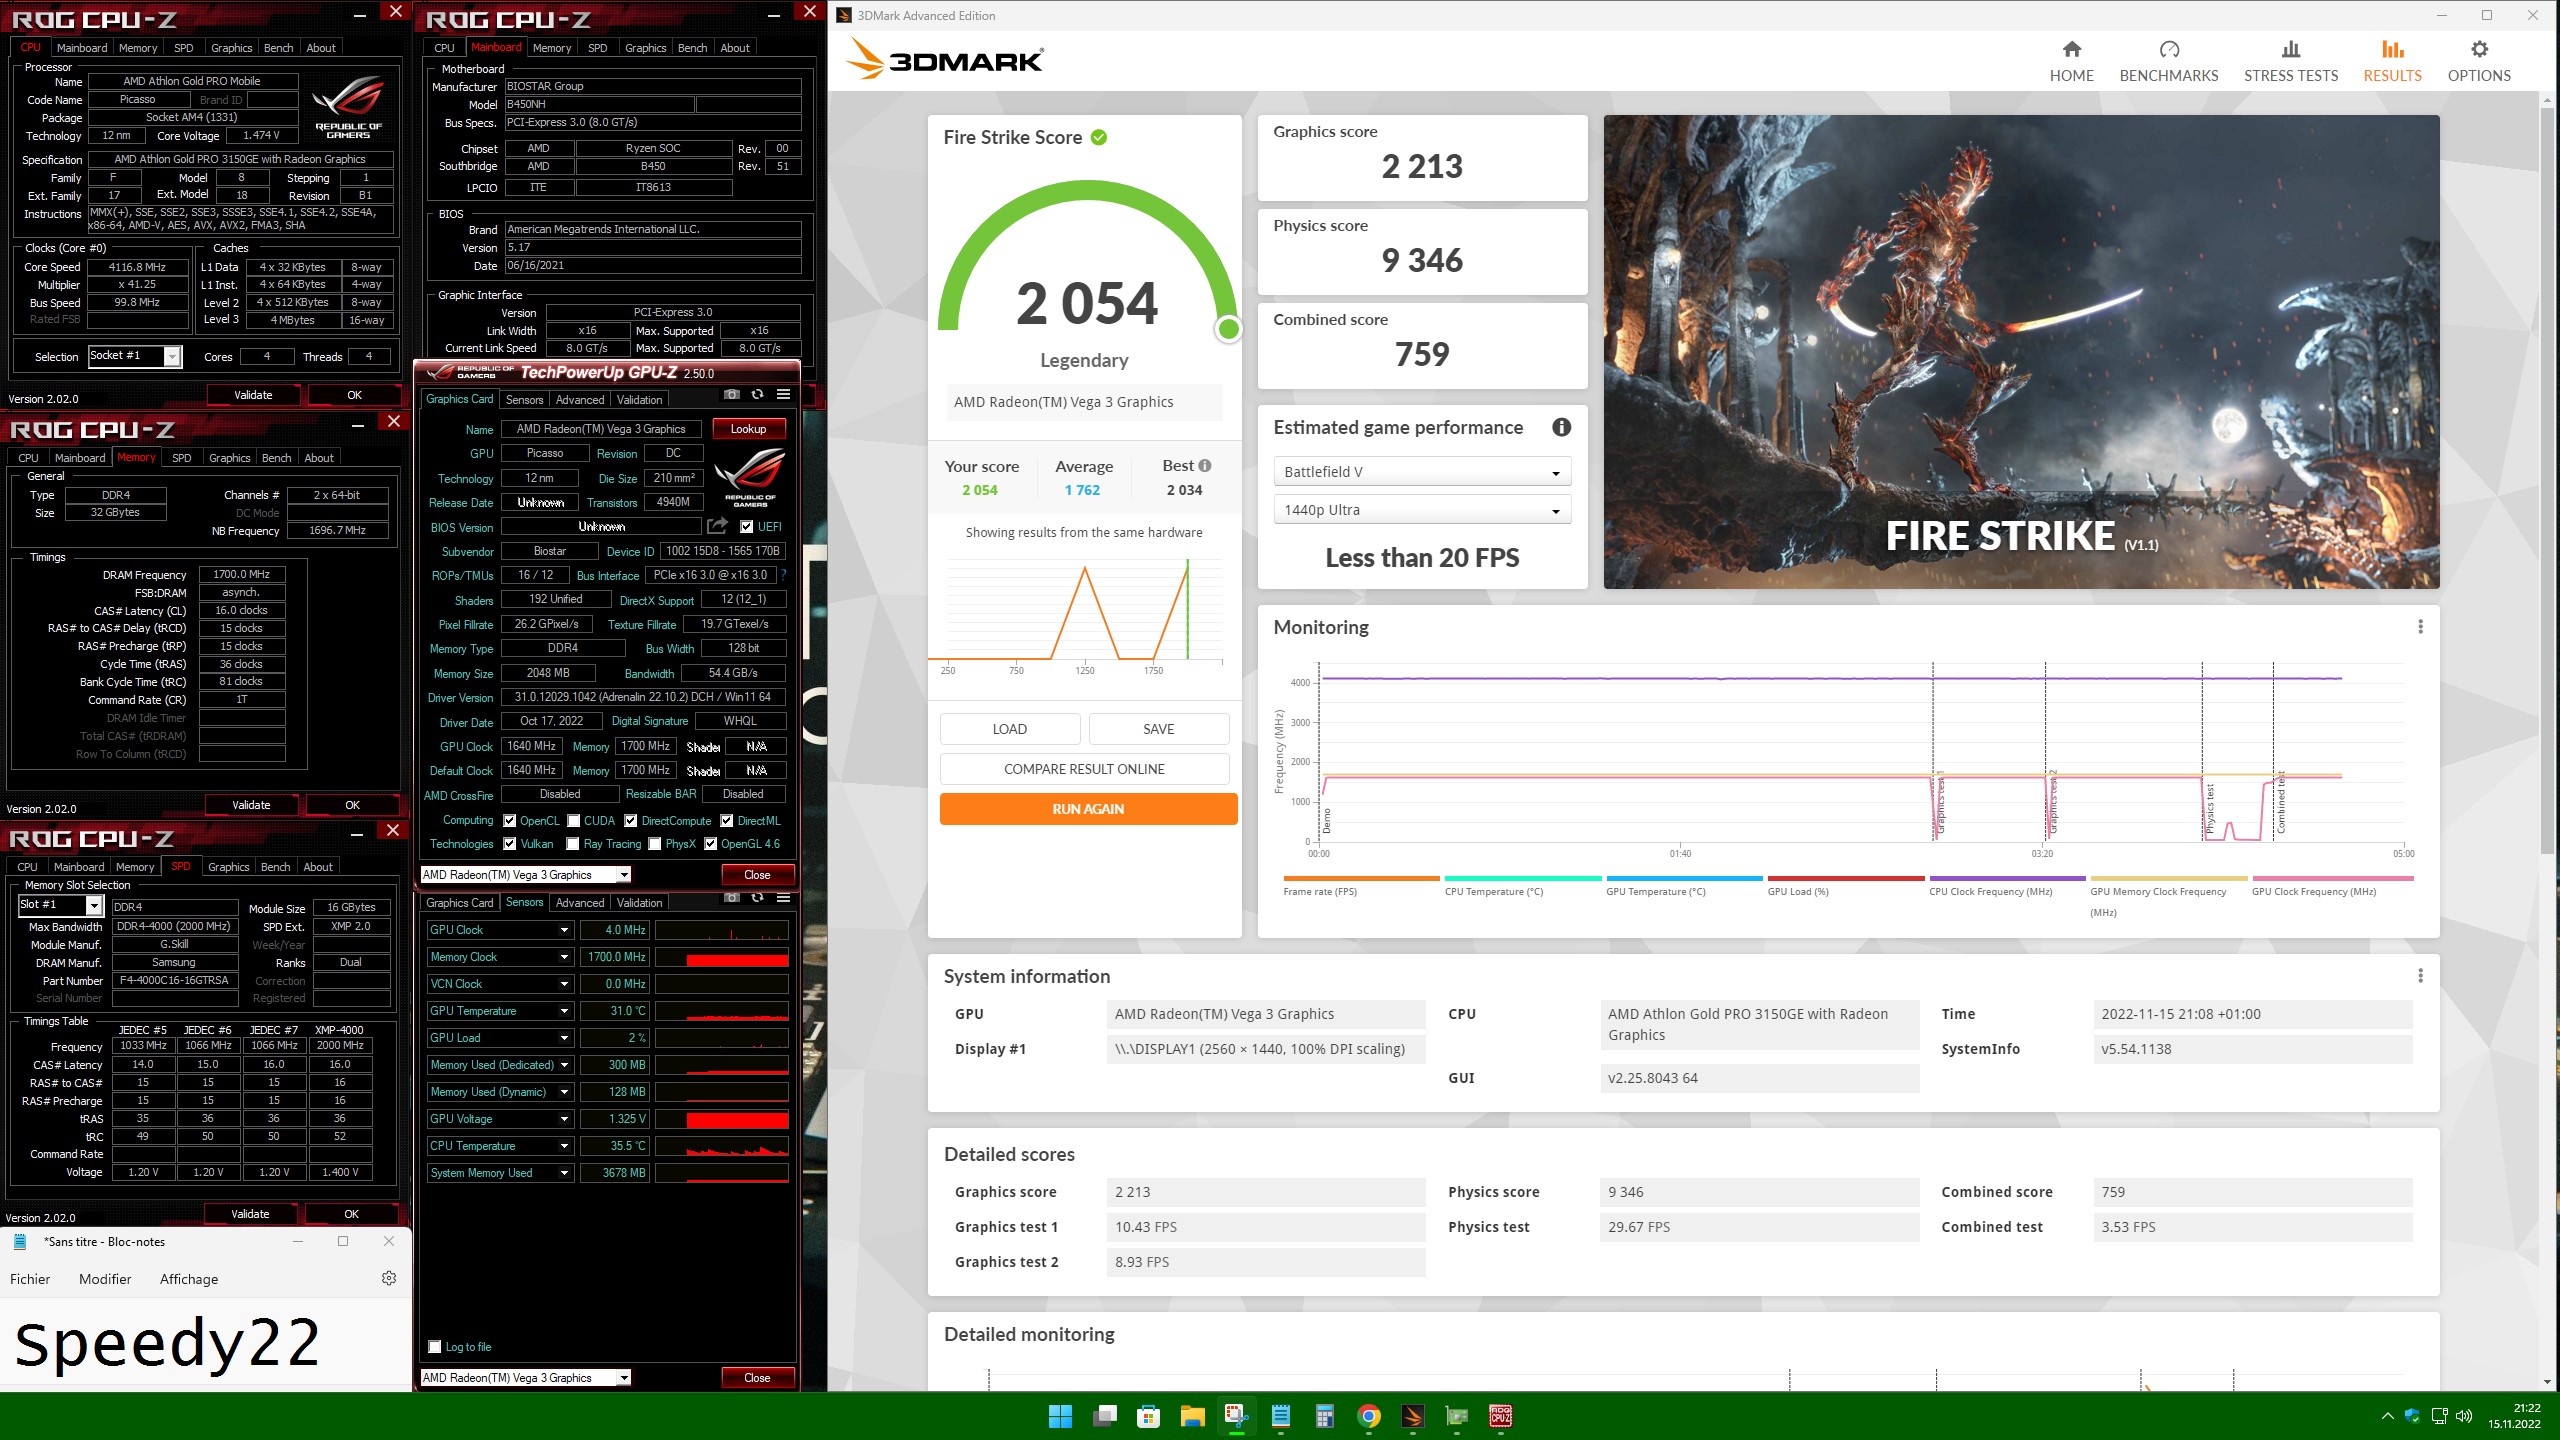Click the SAVE button in 3DMark
The image size is (2560, 1440).
point(1158,729)
